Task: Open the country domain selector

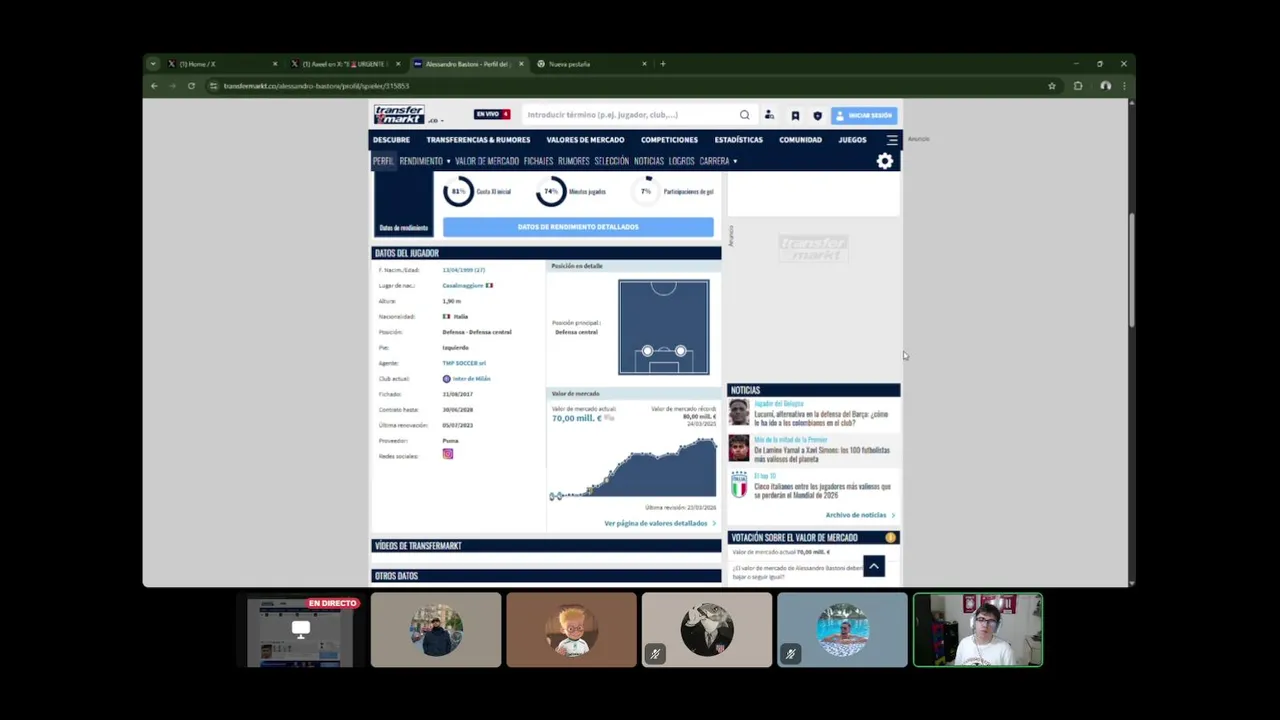Action: [x=435, y=120]
